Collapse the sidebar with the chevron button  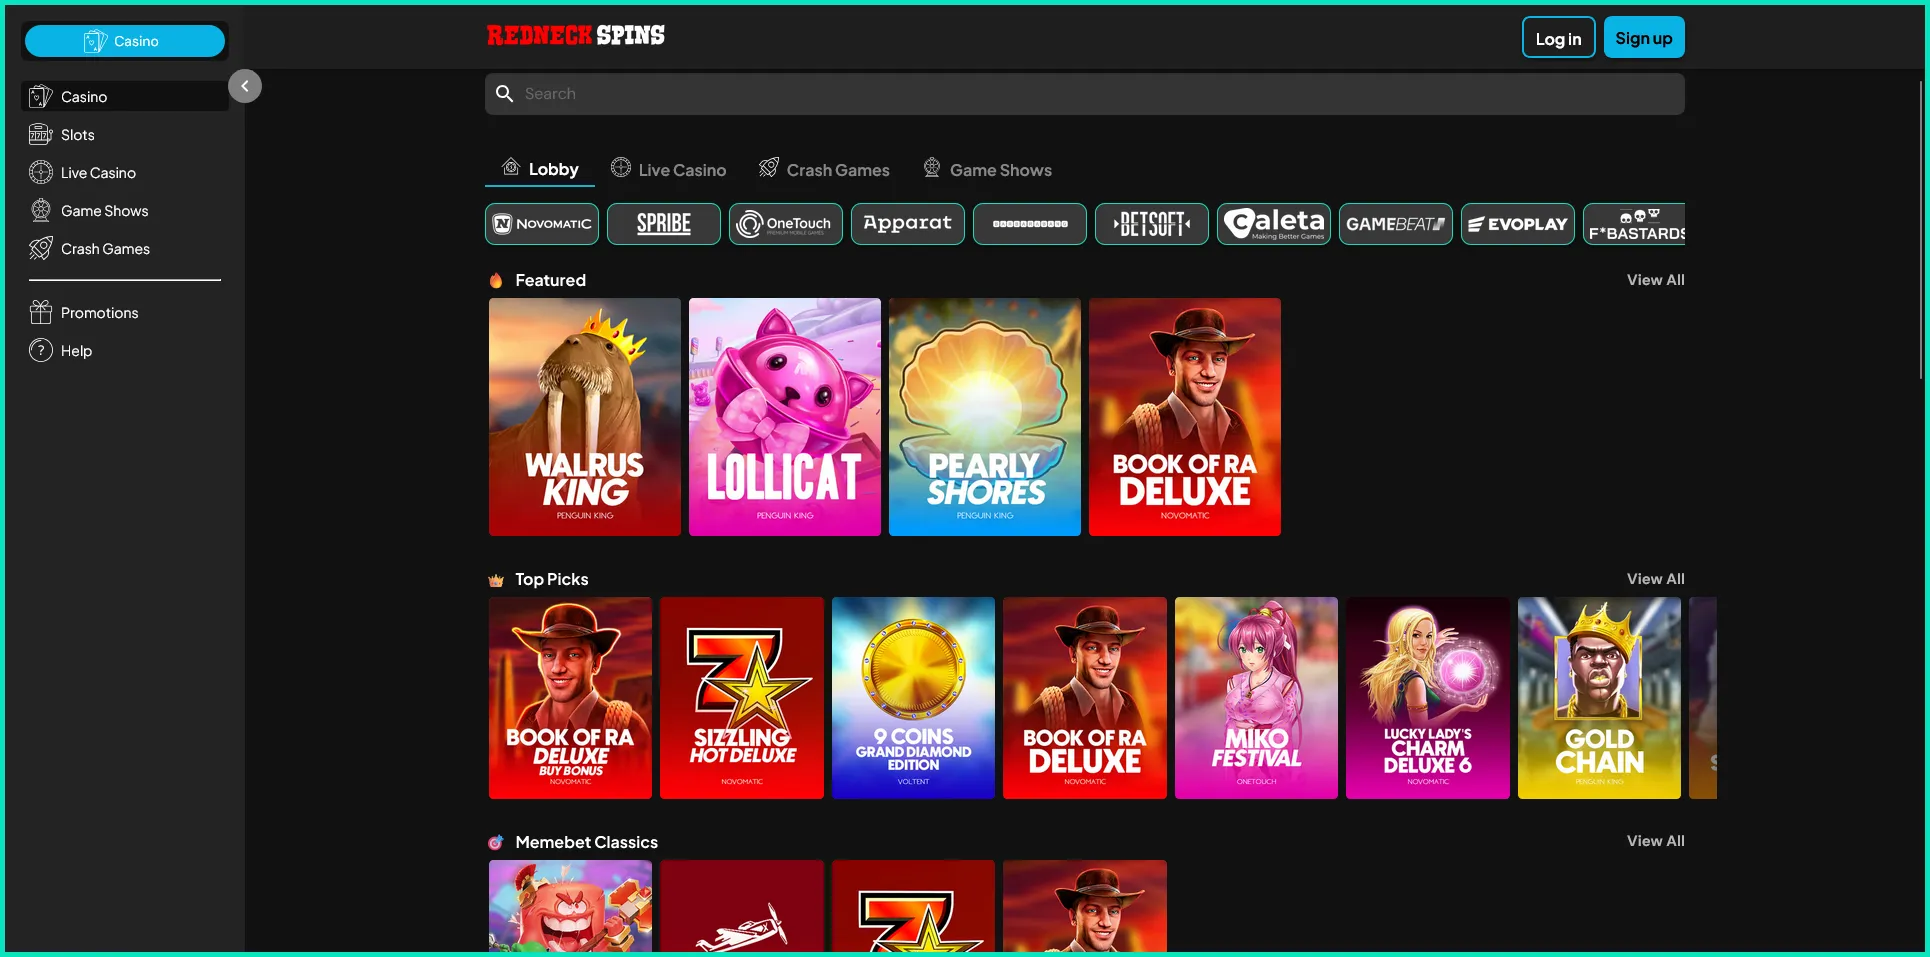pyautogui.click(x=245, y=87)
